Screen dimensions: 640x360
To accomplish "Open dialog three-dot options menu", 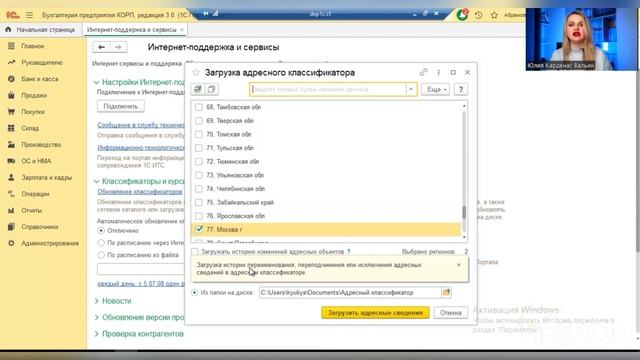I will coord(438,72).
